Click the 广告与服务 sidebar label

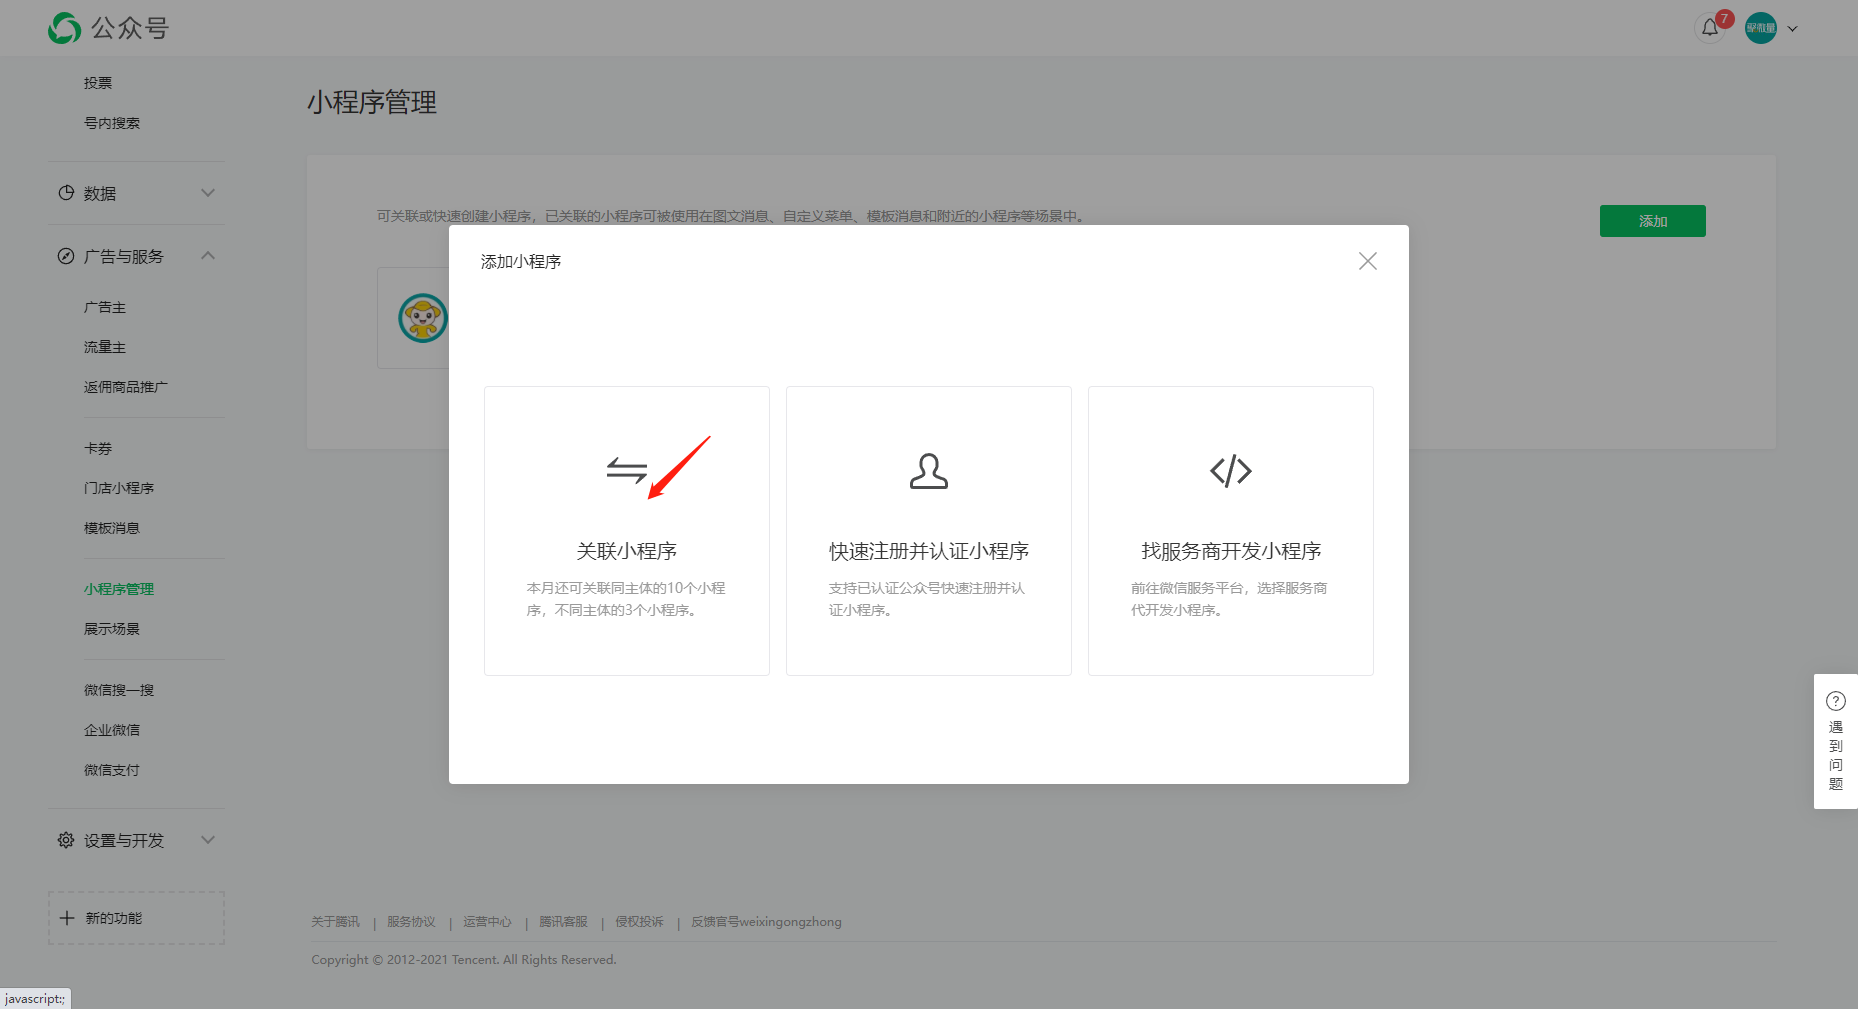coord(124,256)
